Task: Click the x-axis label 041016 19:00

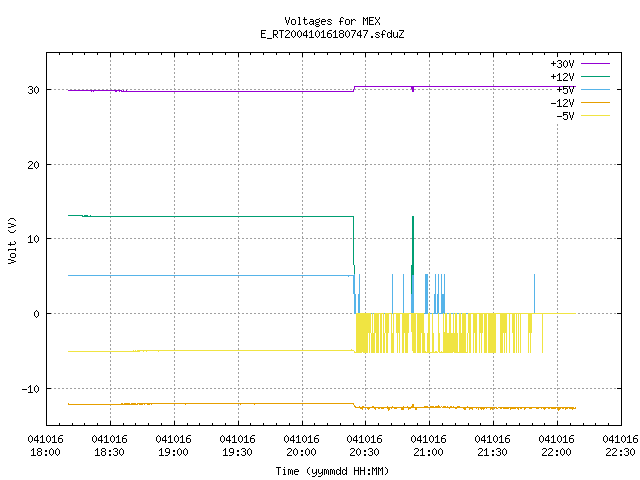Action: (173, 445)
